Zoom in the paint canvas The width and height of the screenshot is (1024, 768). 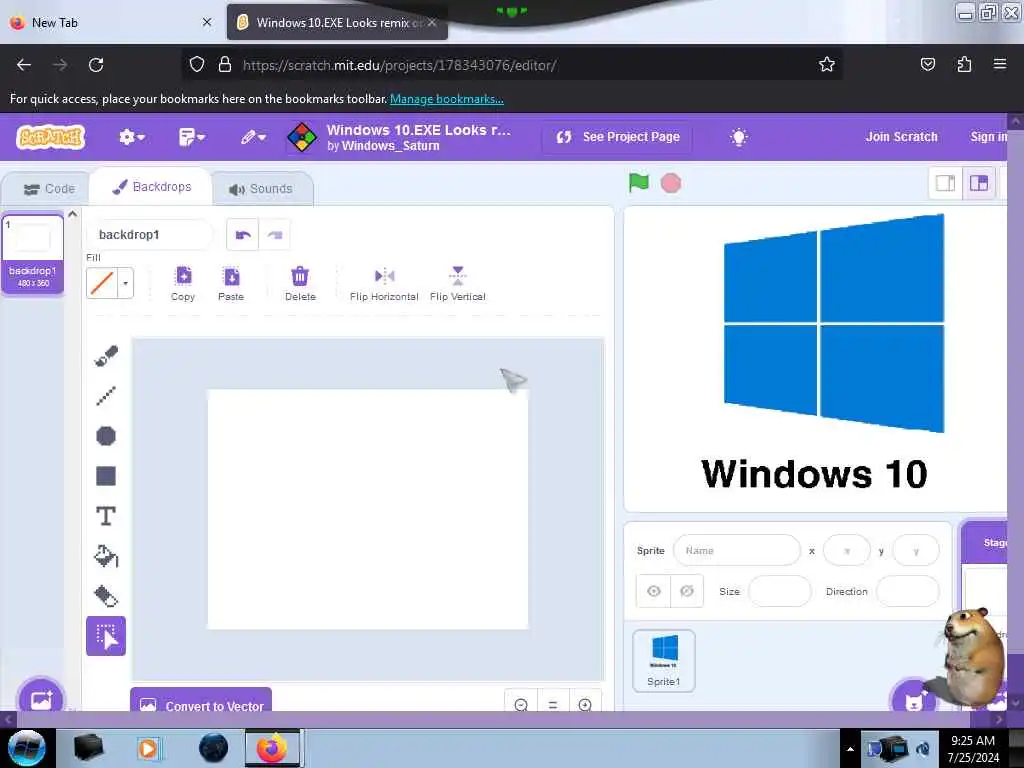pyautogui.click(x=585, y=705)
